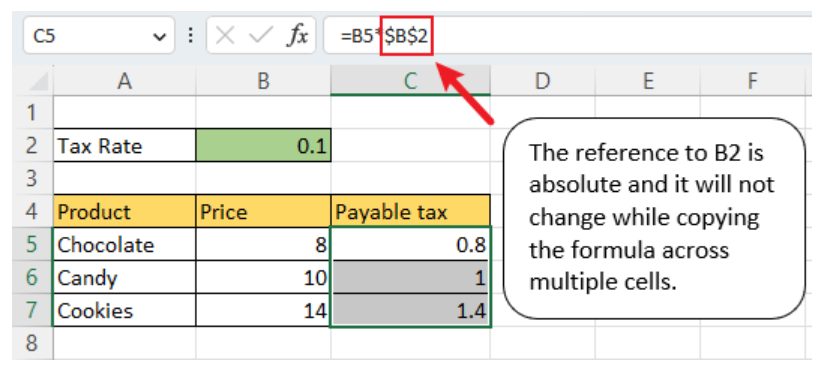Open the Insert Function fx button
Image resolution: width=820 pixels, height=384 pixels.
tap(298, 36)
